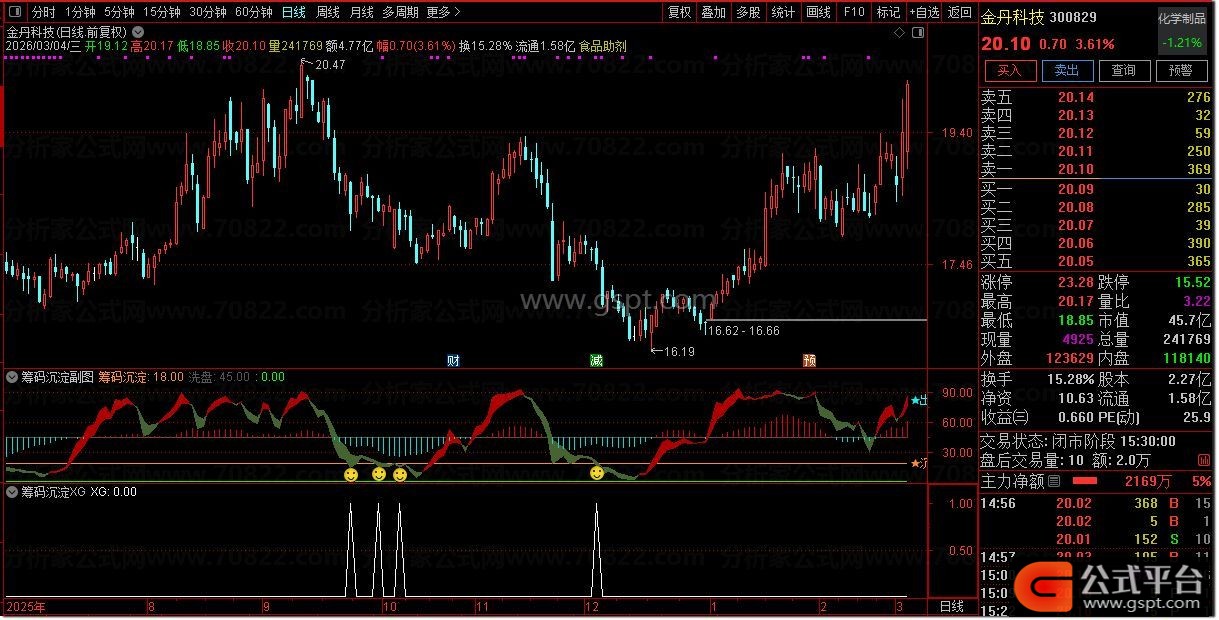Image resolution: width=1219 pixels, height=620 pixels.
Task: Click the 财 financial marker on chart
Action: pyautogui.click(x=453, y=360)
